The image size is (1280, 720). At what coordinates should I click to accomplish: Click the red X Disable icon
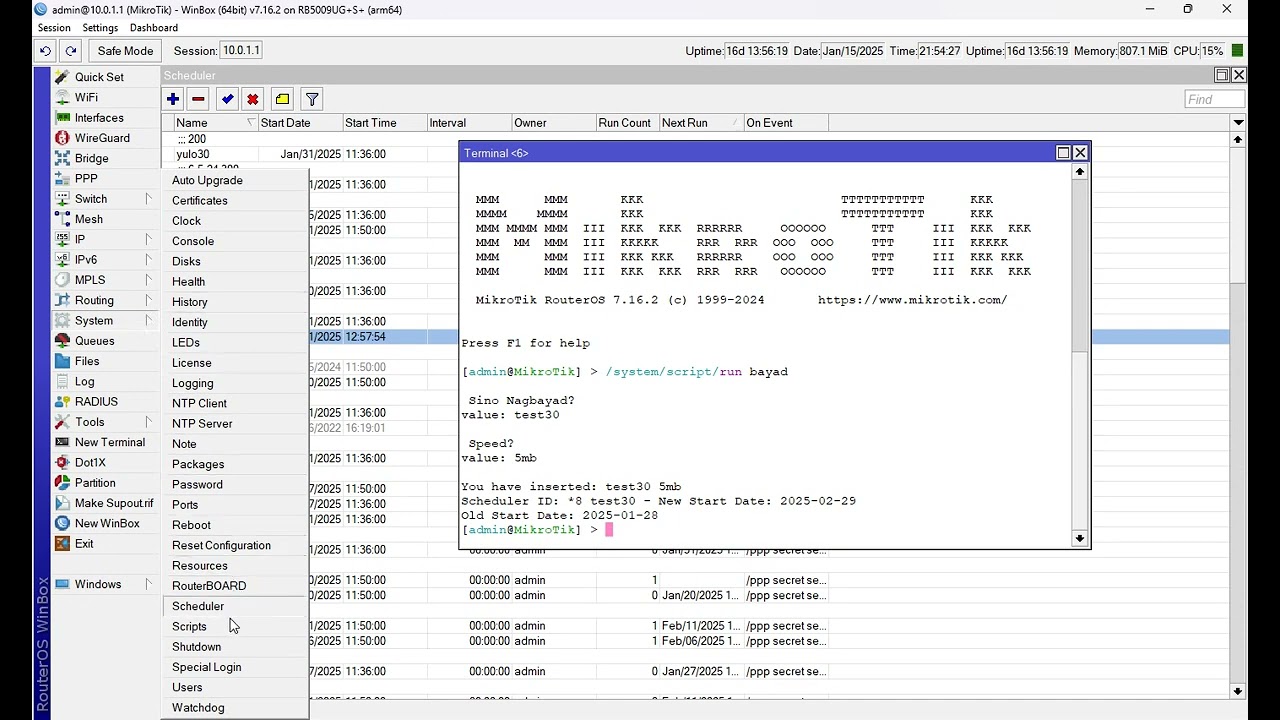(252, 99)
